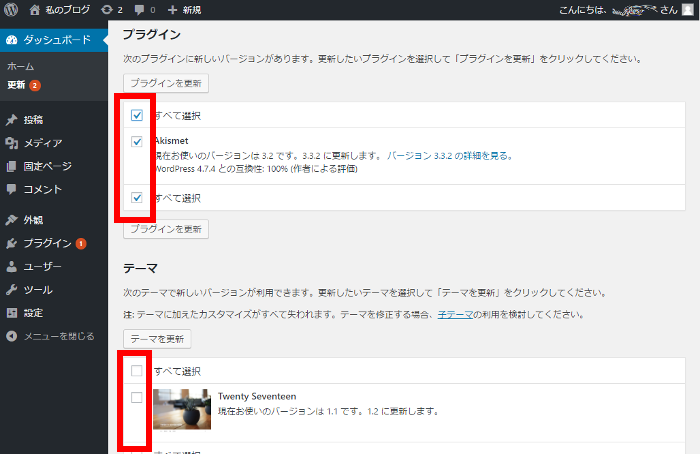Click the コメント speech bubble icon
Screen dimensions: 700x454
pyautogui.click(x=12, y=189)
